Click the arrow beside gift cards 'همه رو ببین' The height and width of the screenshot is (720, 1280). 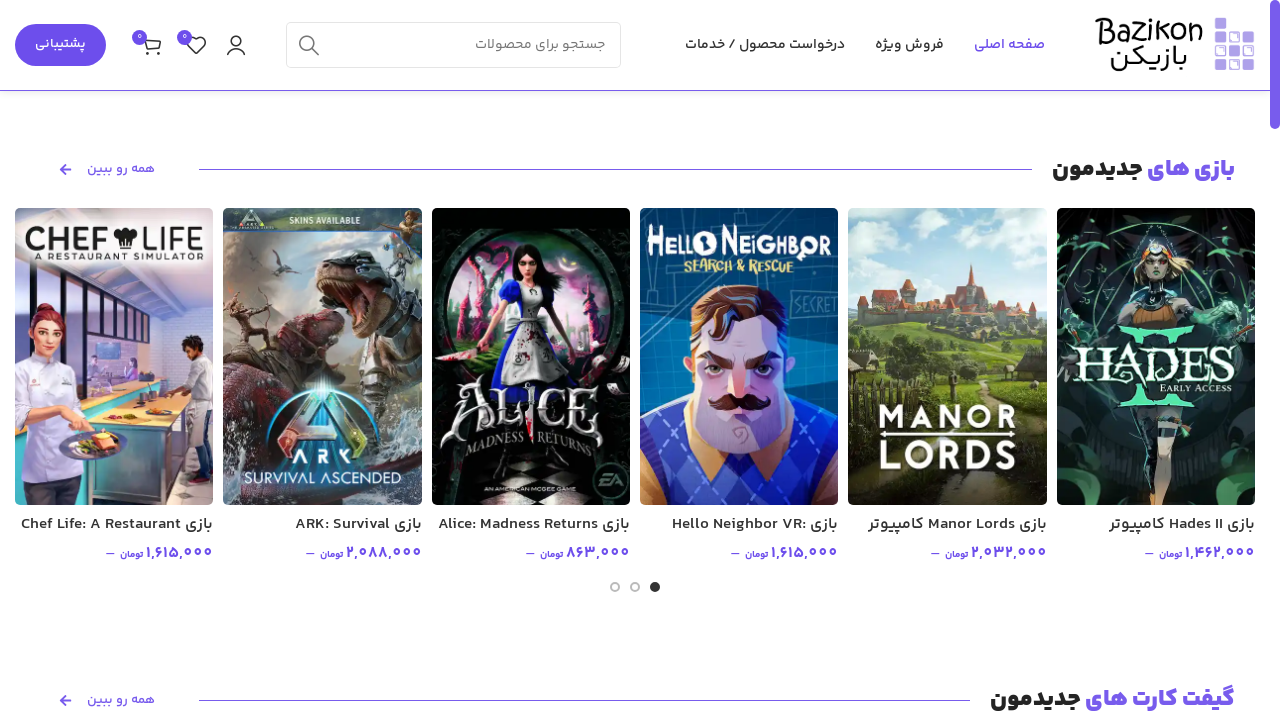[66, 700]
